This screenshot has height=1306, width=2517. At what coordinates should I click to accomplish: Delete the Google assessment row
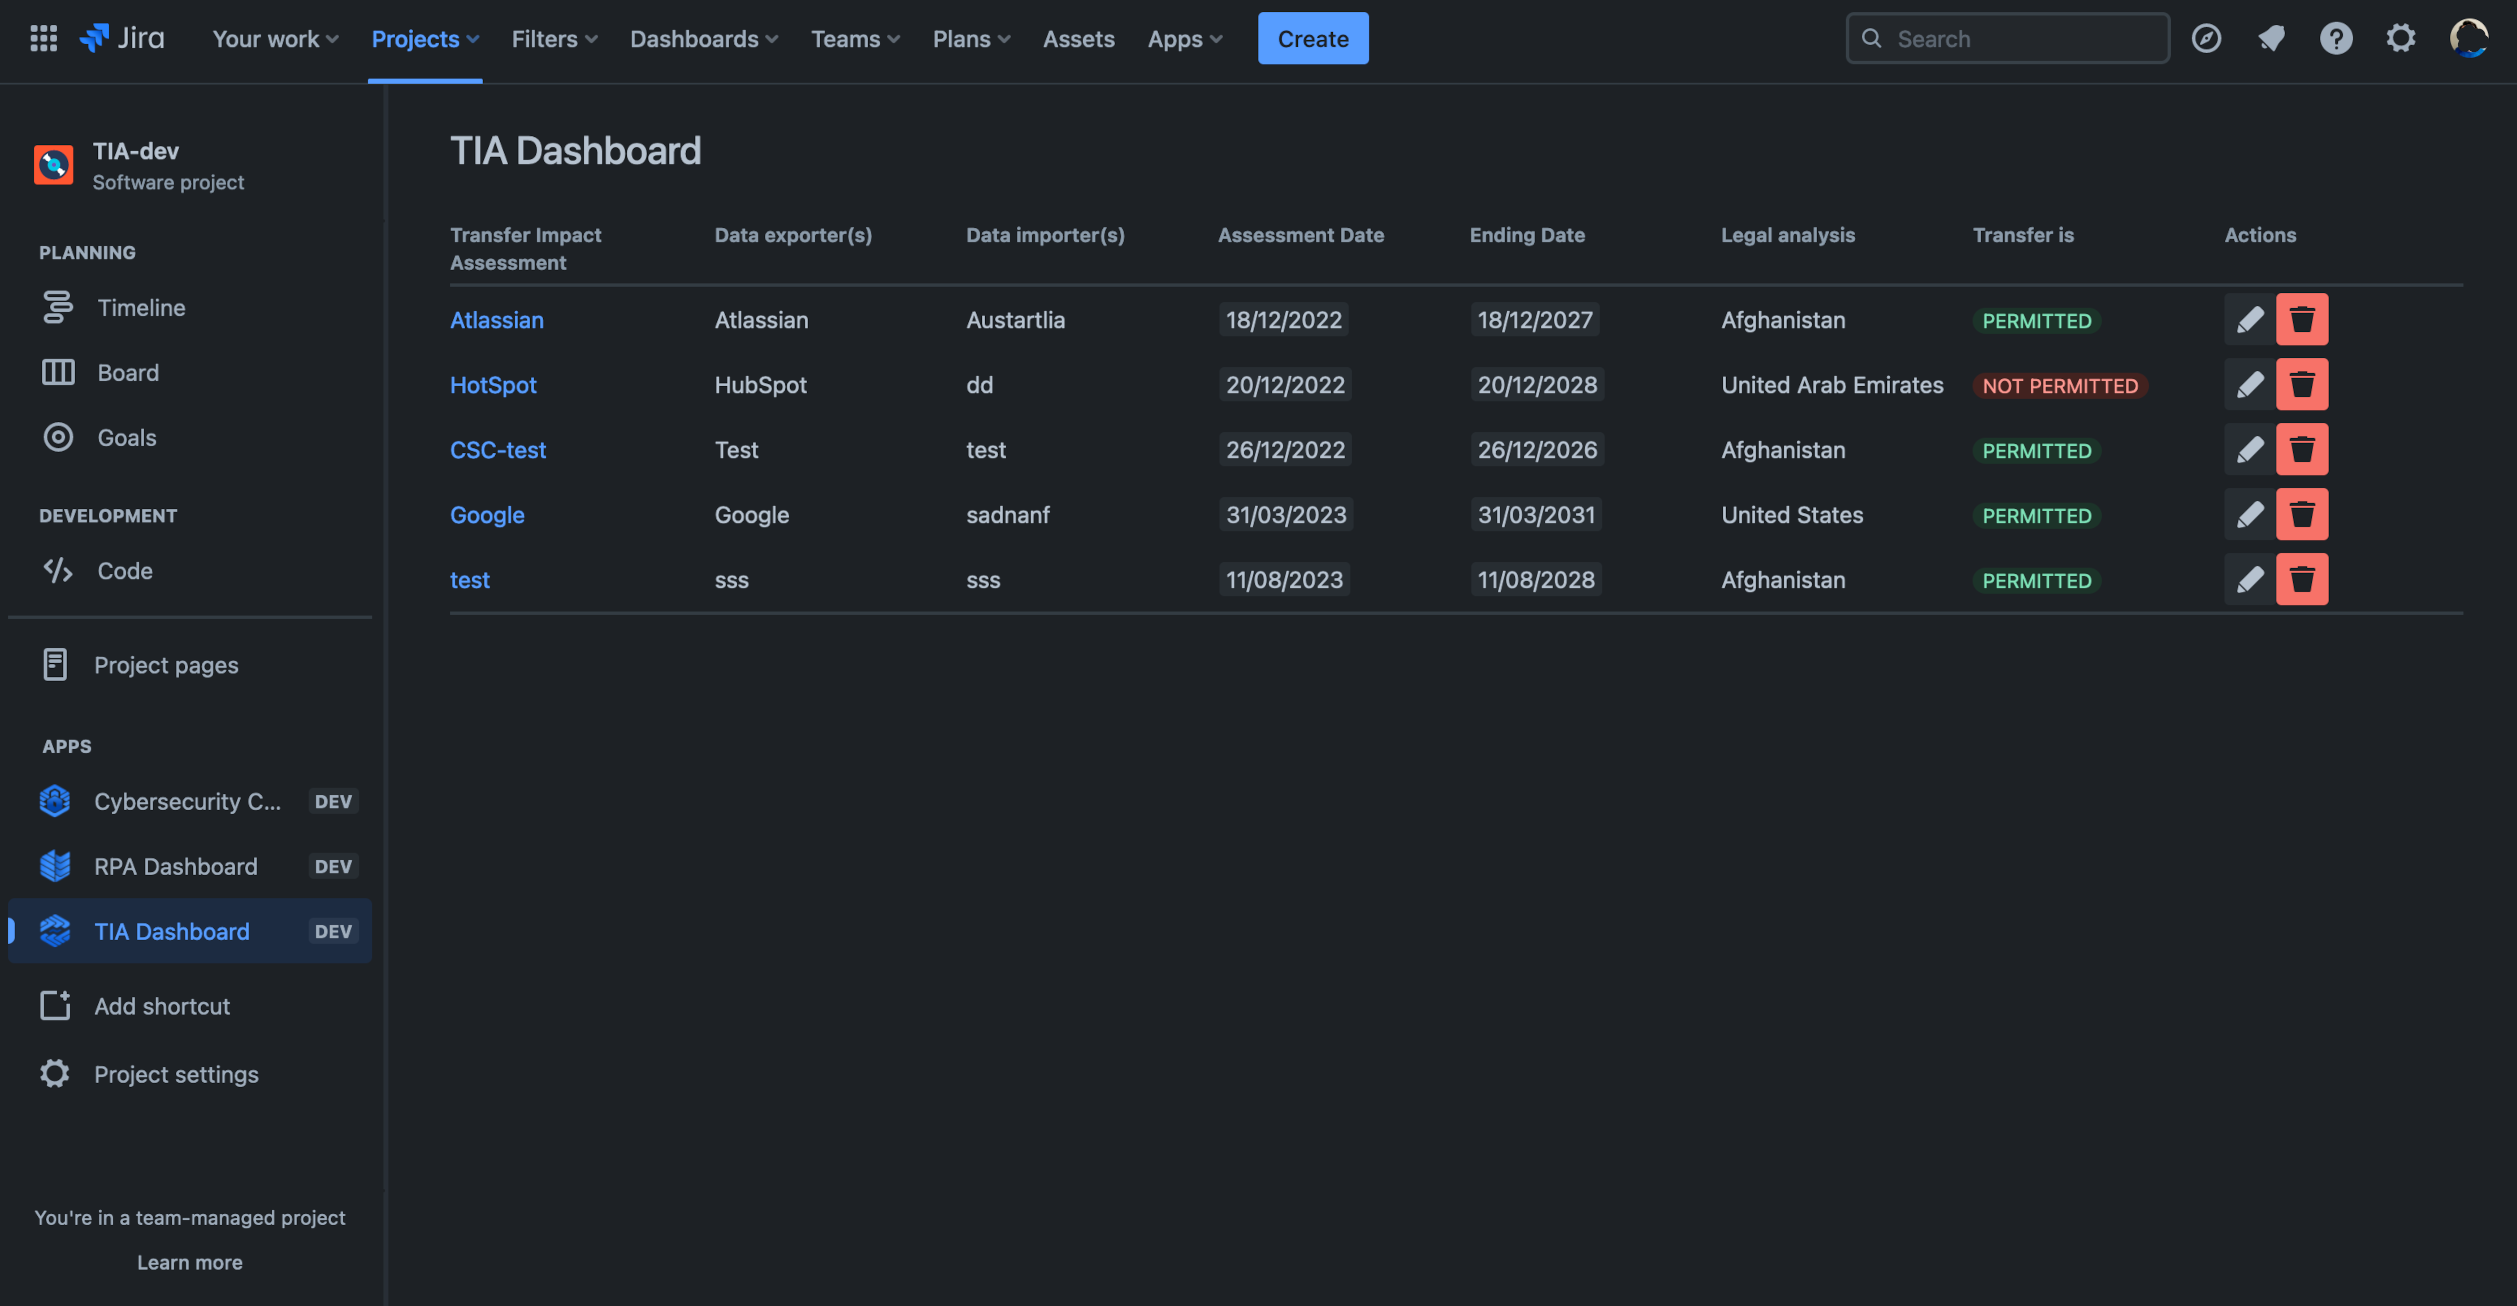click(x=2302, y=514)
